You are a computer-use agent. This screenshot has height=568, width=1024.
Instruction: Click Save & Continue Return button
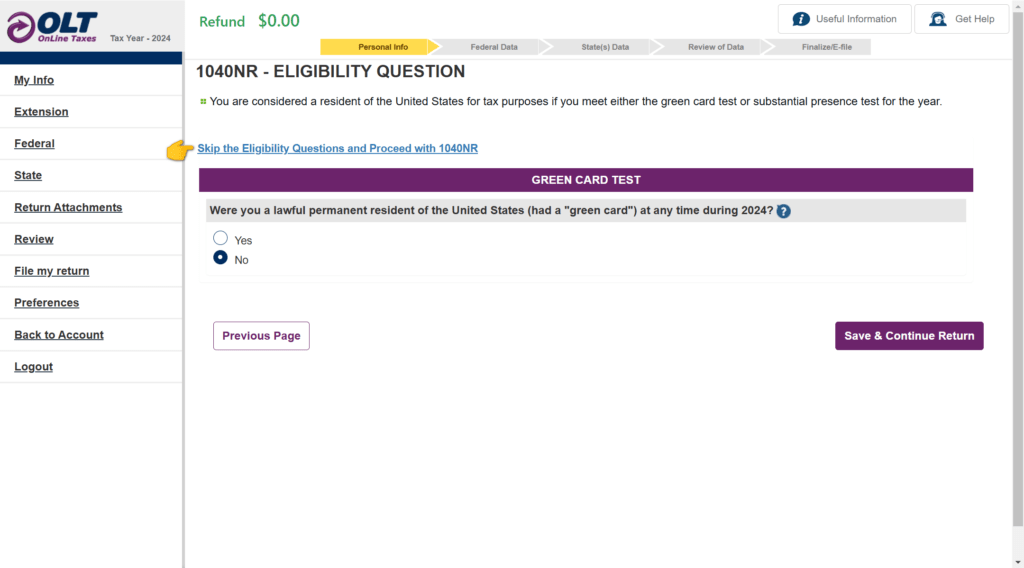click(909, 336)
